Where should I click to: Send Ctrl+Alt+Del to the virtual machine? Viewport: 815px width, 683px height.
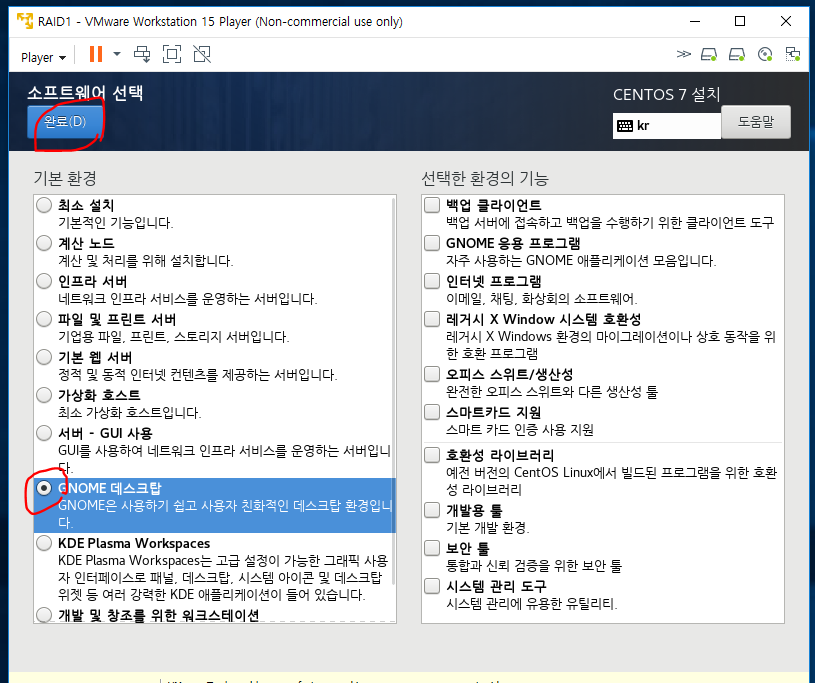click(142, 54)
